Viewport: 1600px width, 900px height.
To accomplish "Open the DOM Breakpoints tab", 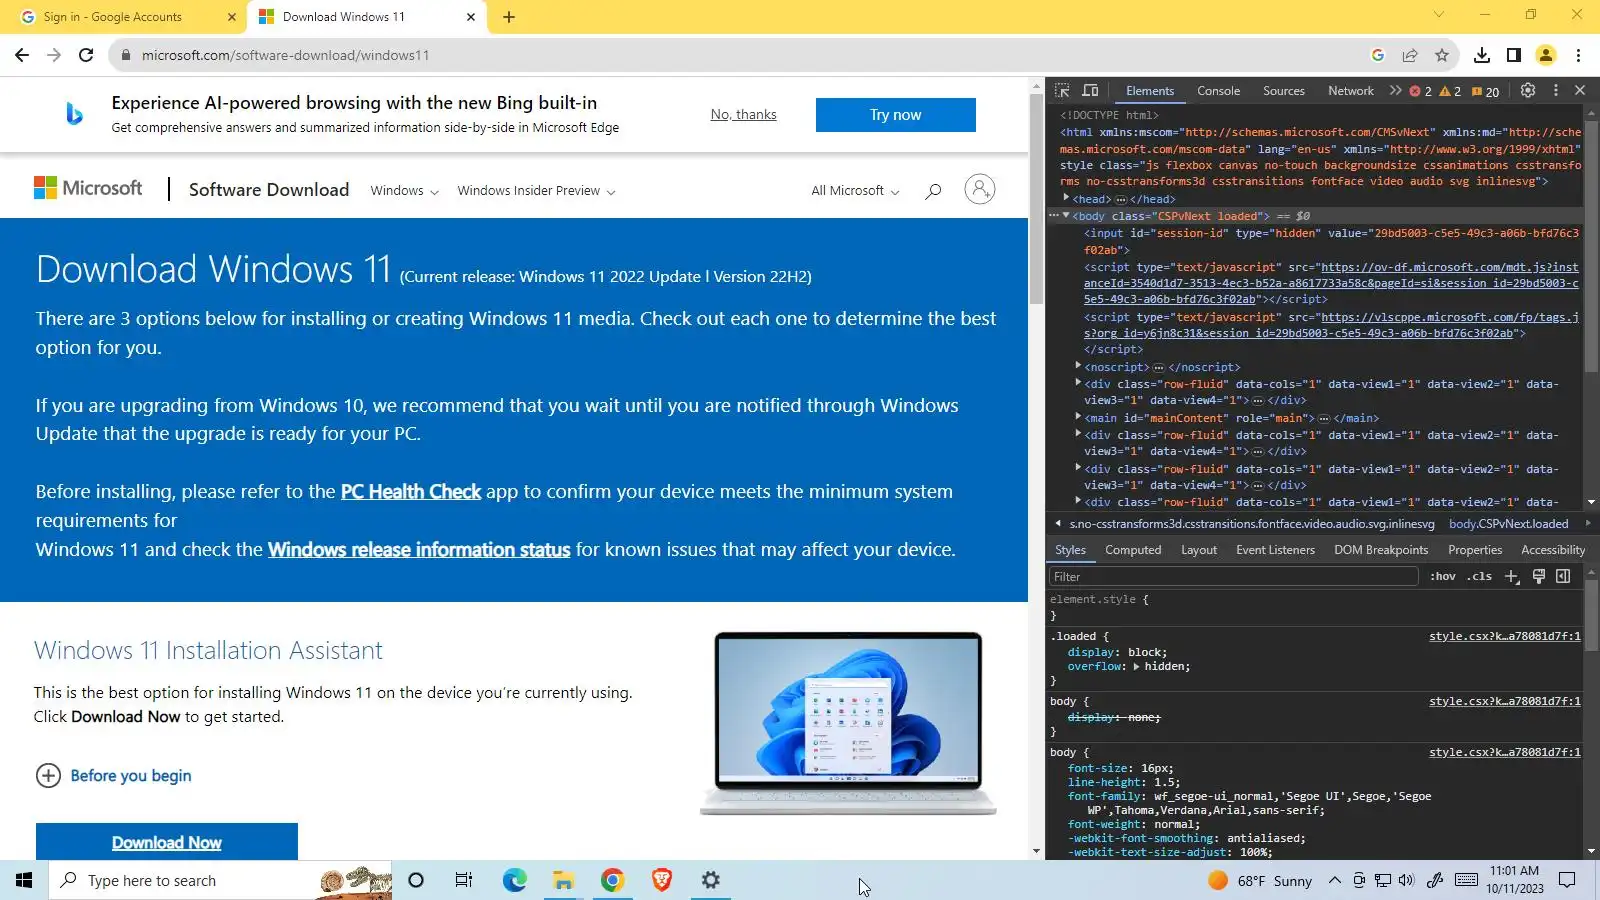I will pyautogui.click(x=1381, y=550).
